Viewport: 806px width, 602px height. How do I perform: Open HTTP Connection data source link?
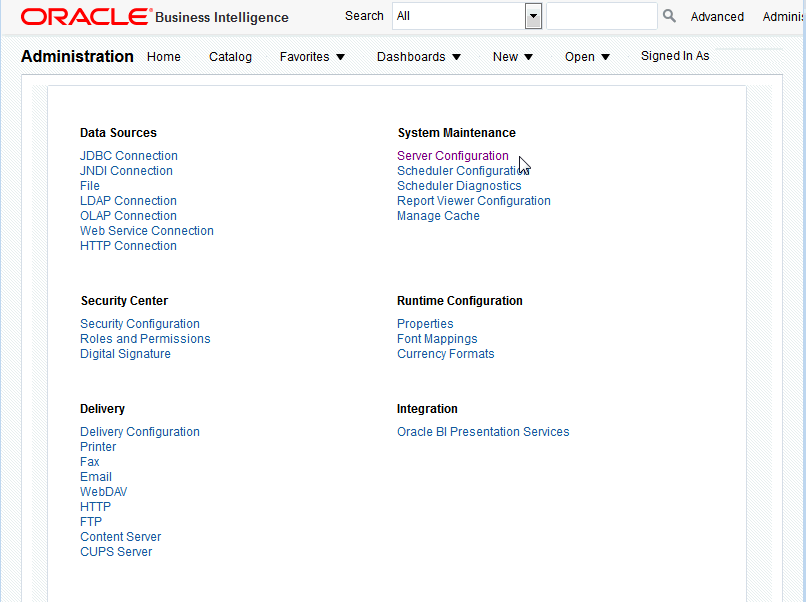(128, 246)
